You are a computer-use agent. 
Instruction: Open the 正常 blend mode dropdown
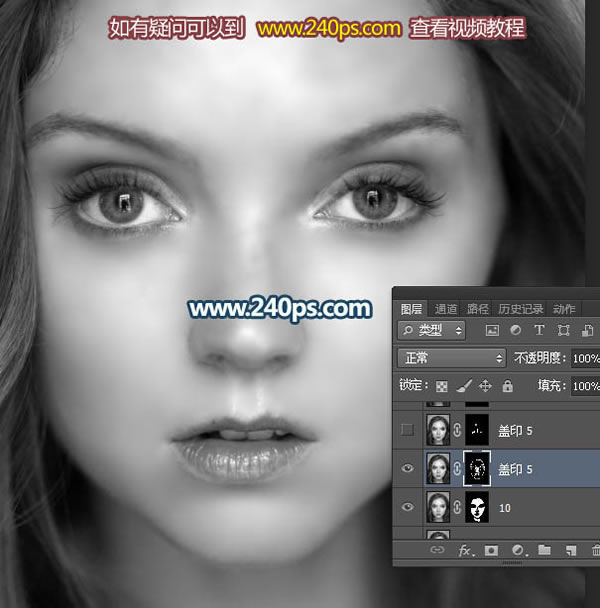(452, 358)
